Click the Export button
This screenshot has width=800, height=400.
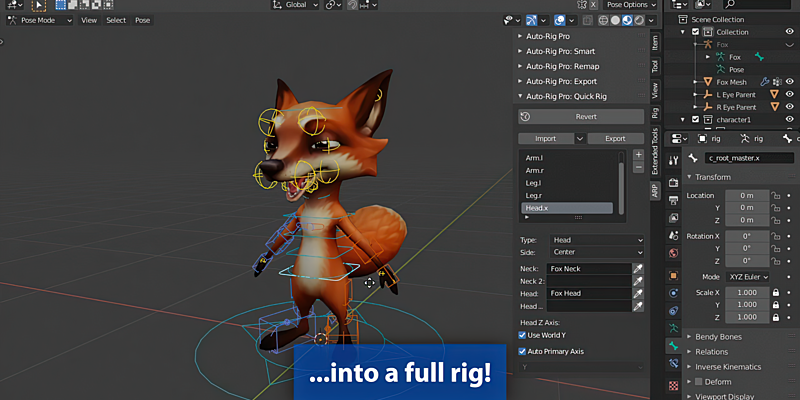[616, 138]
